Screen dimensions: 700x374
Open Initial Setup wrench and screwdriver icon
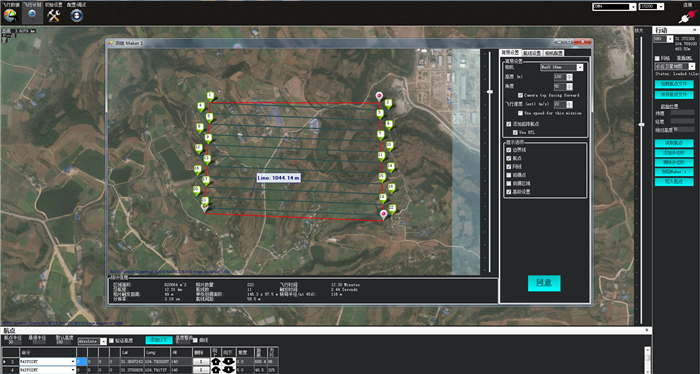pos(54,15)
